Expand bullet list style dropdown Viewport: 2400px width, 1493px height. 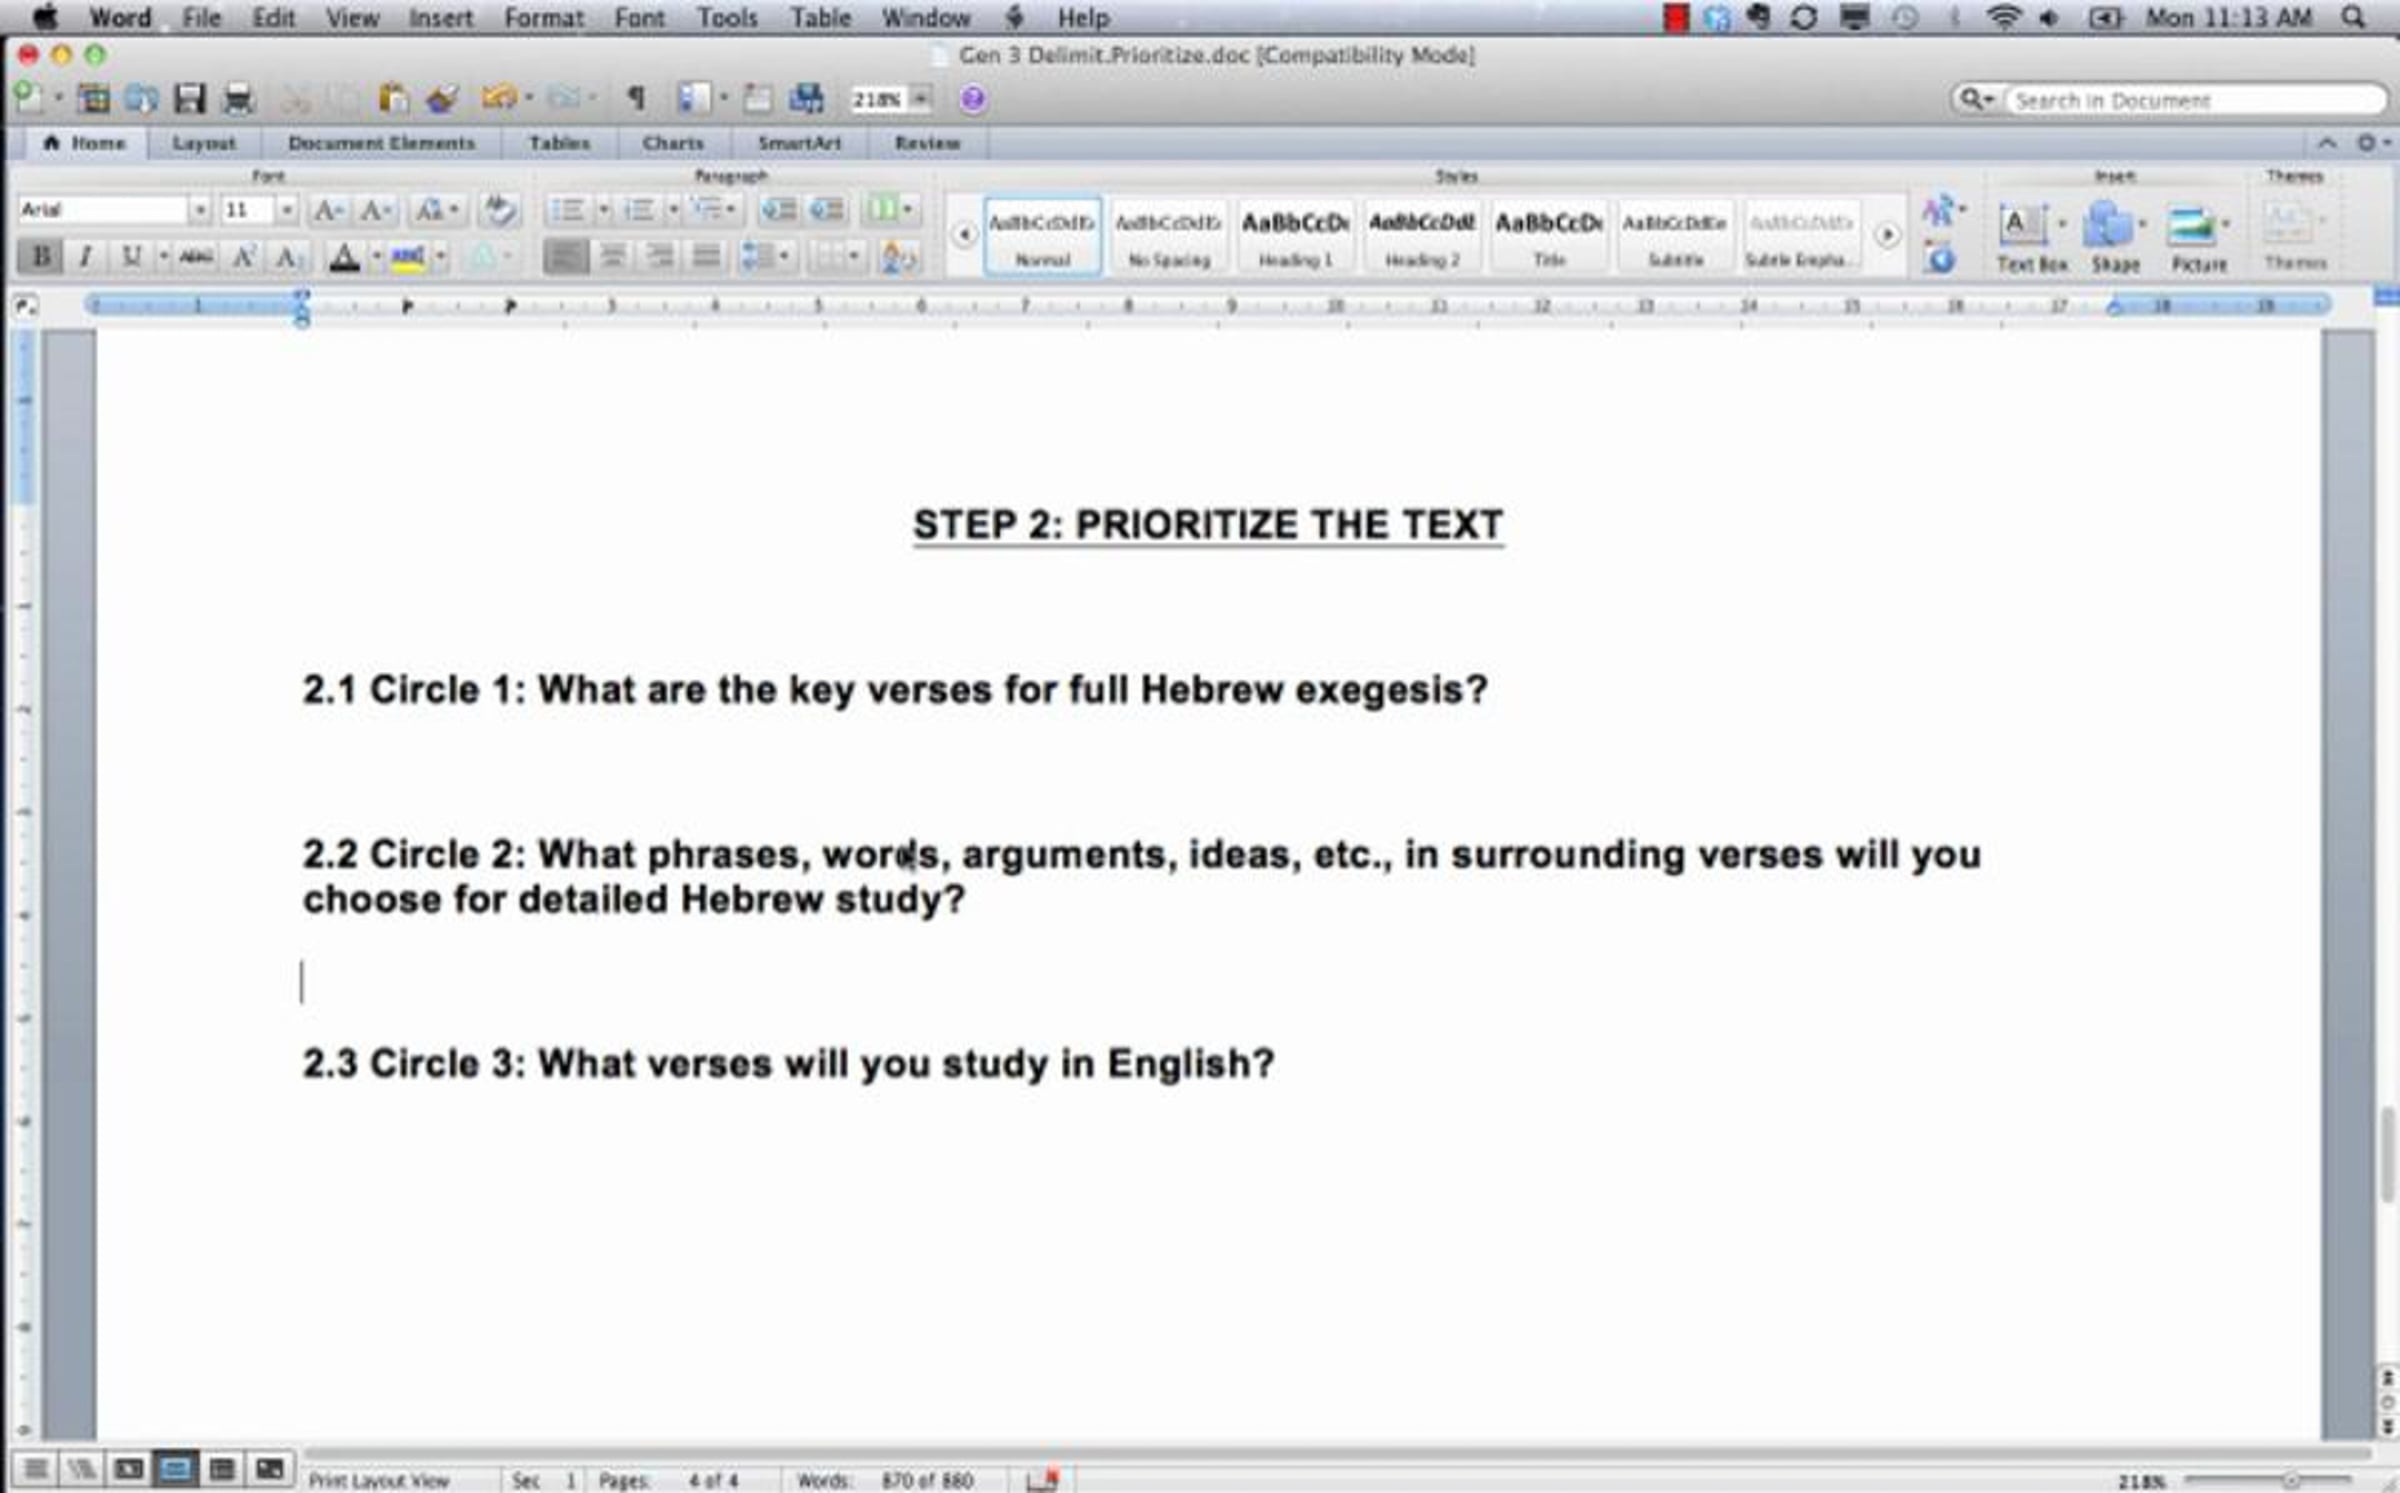(x=603, y=210)
